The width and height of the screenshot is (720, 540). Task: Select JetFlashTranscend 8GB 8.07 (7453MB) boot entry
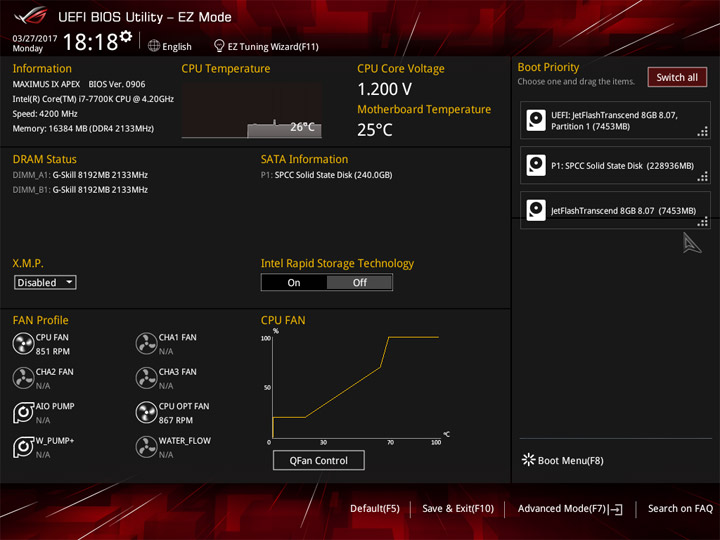click(615, 210)
